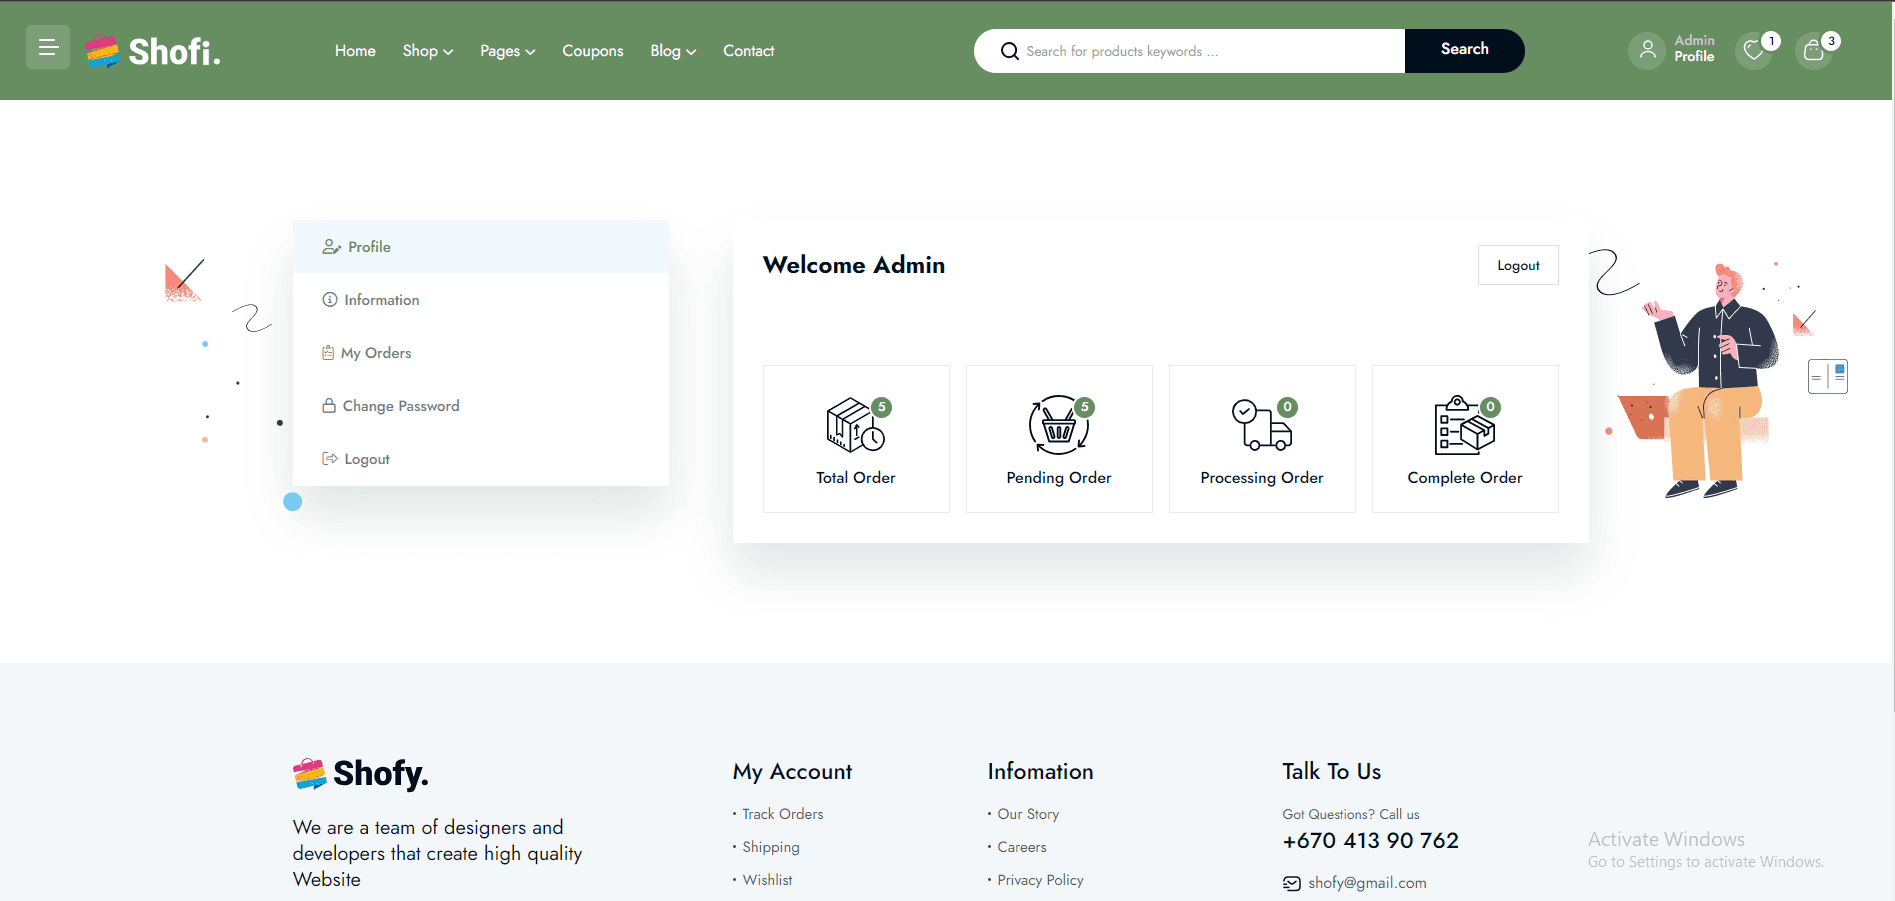Go to Coupons in navigation bar
This screenshot has height=901, width=1895.
click(x=592, y=51)
